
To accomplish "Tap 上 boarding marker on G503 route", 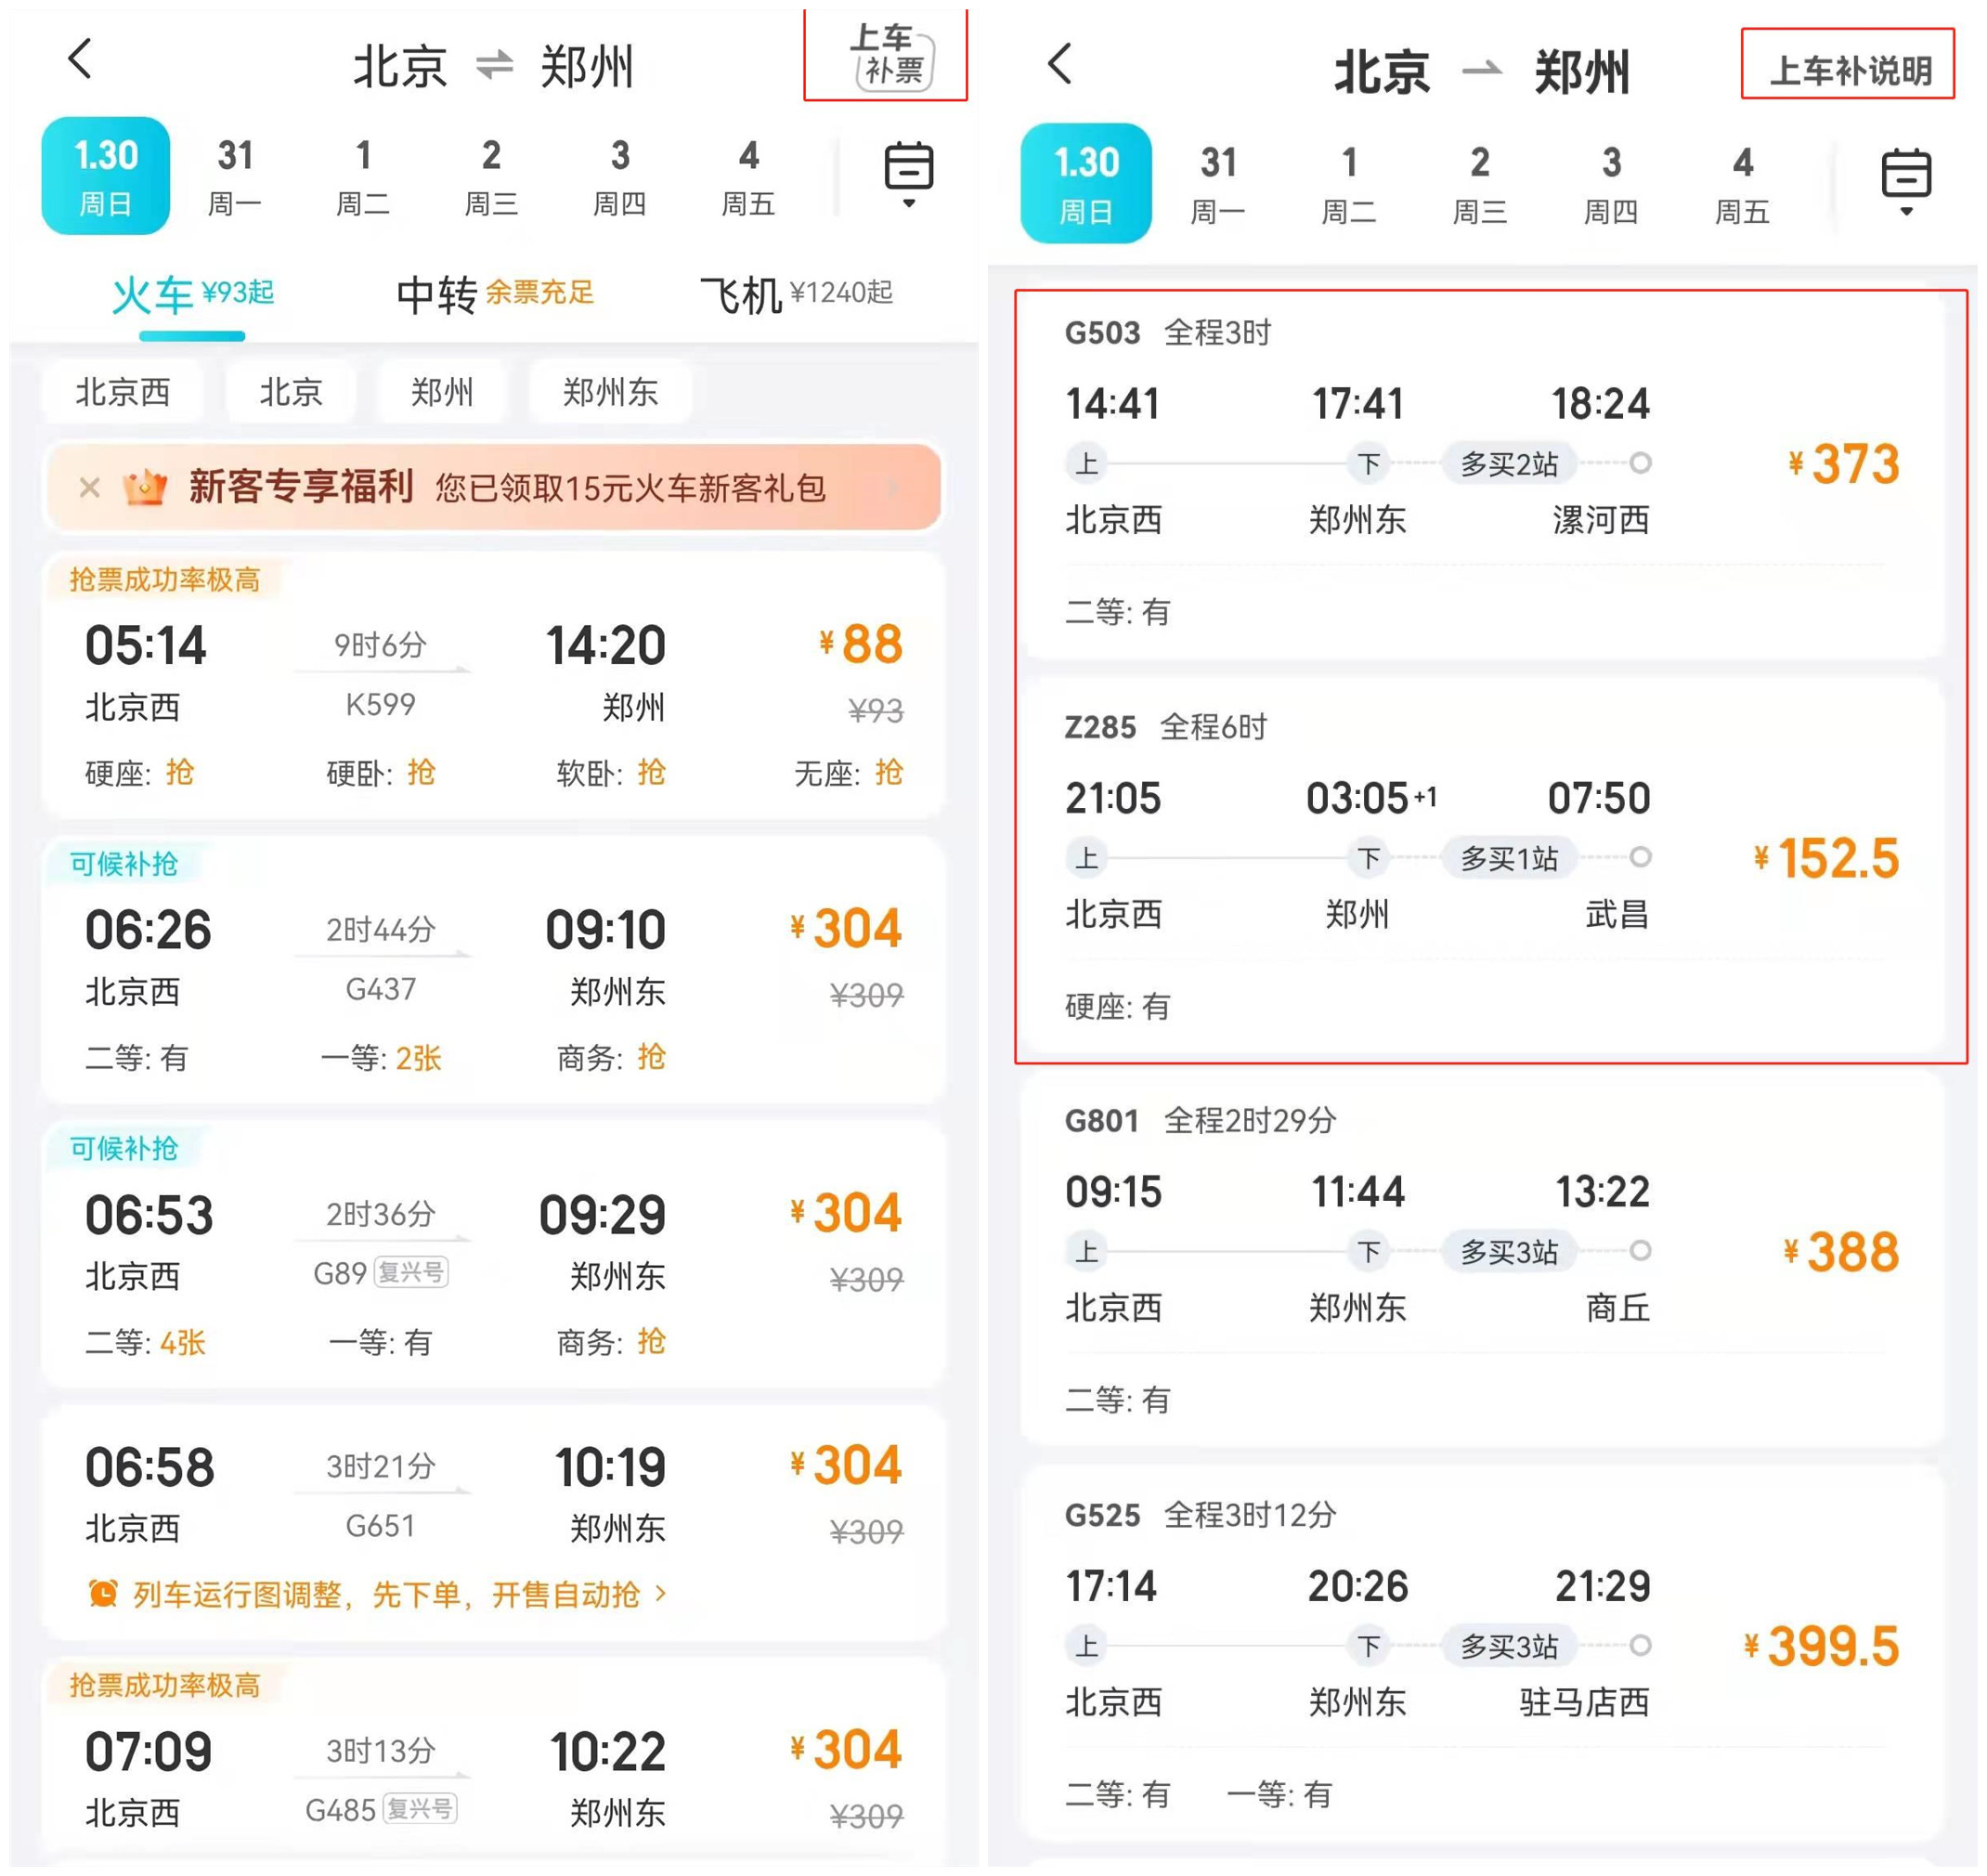I will pyautogui.click(x=1086, y=463).
